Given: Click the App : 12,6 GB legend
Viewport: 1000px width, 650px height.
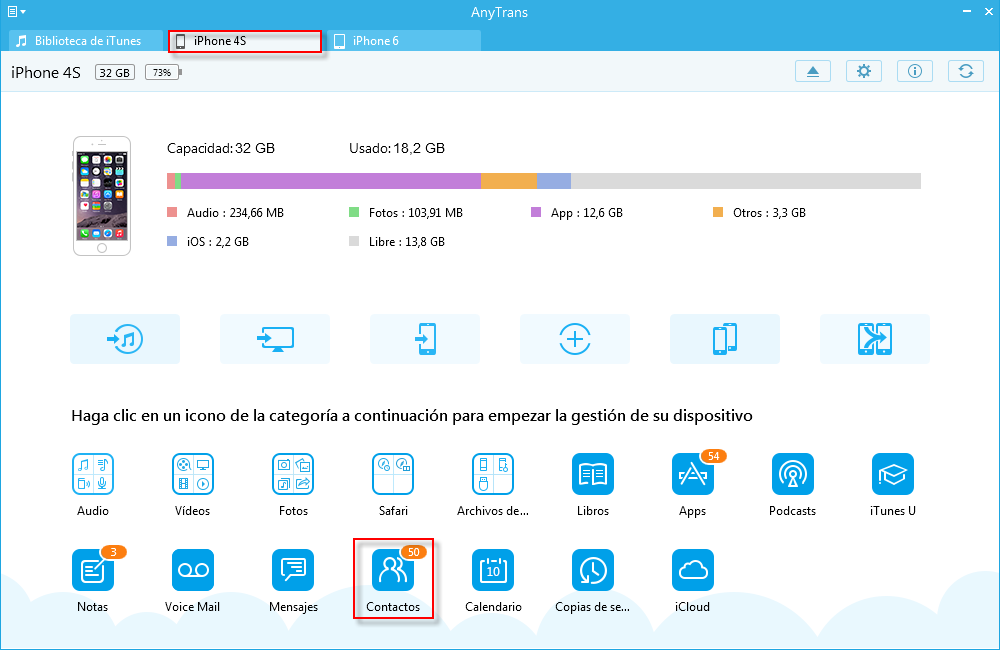Looking at the screenshot, I should point(577,213).
